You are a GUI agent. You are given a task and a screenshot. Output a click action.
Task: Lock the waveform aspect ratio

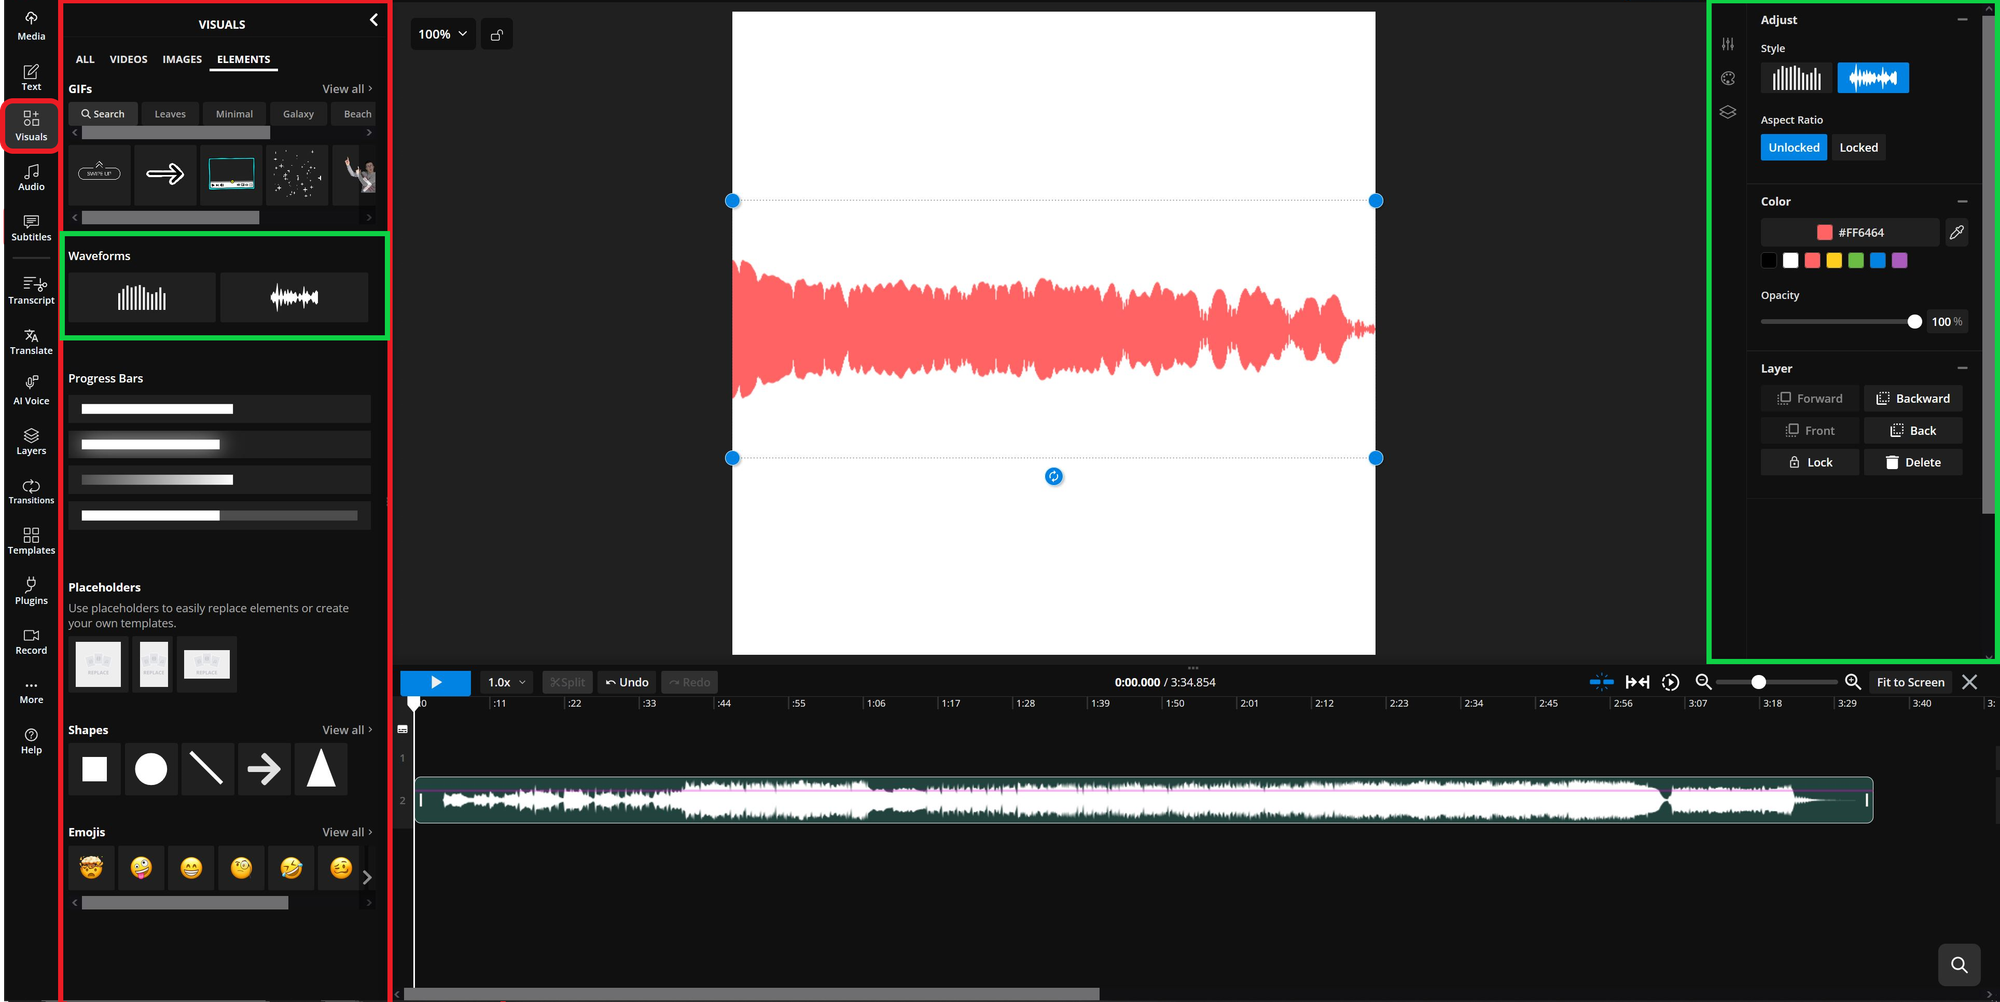1858,147
